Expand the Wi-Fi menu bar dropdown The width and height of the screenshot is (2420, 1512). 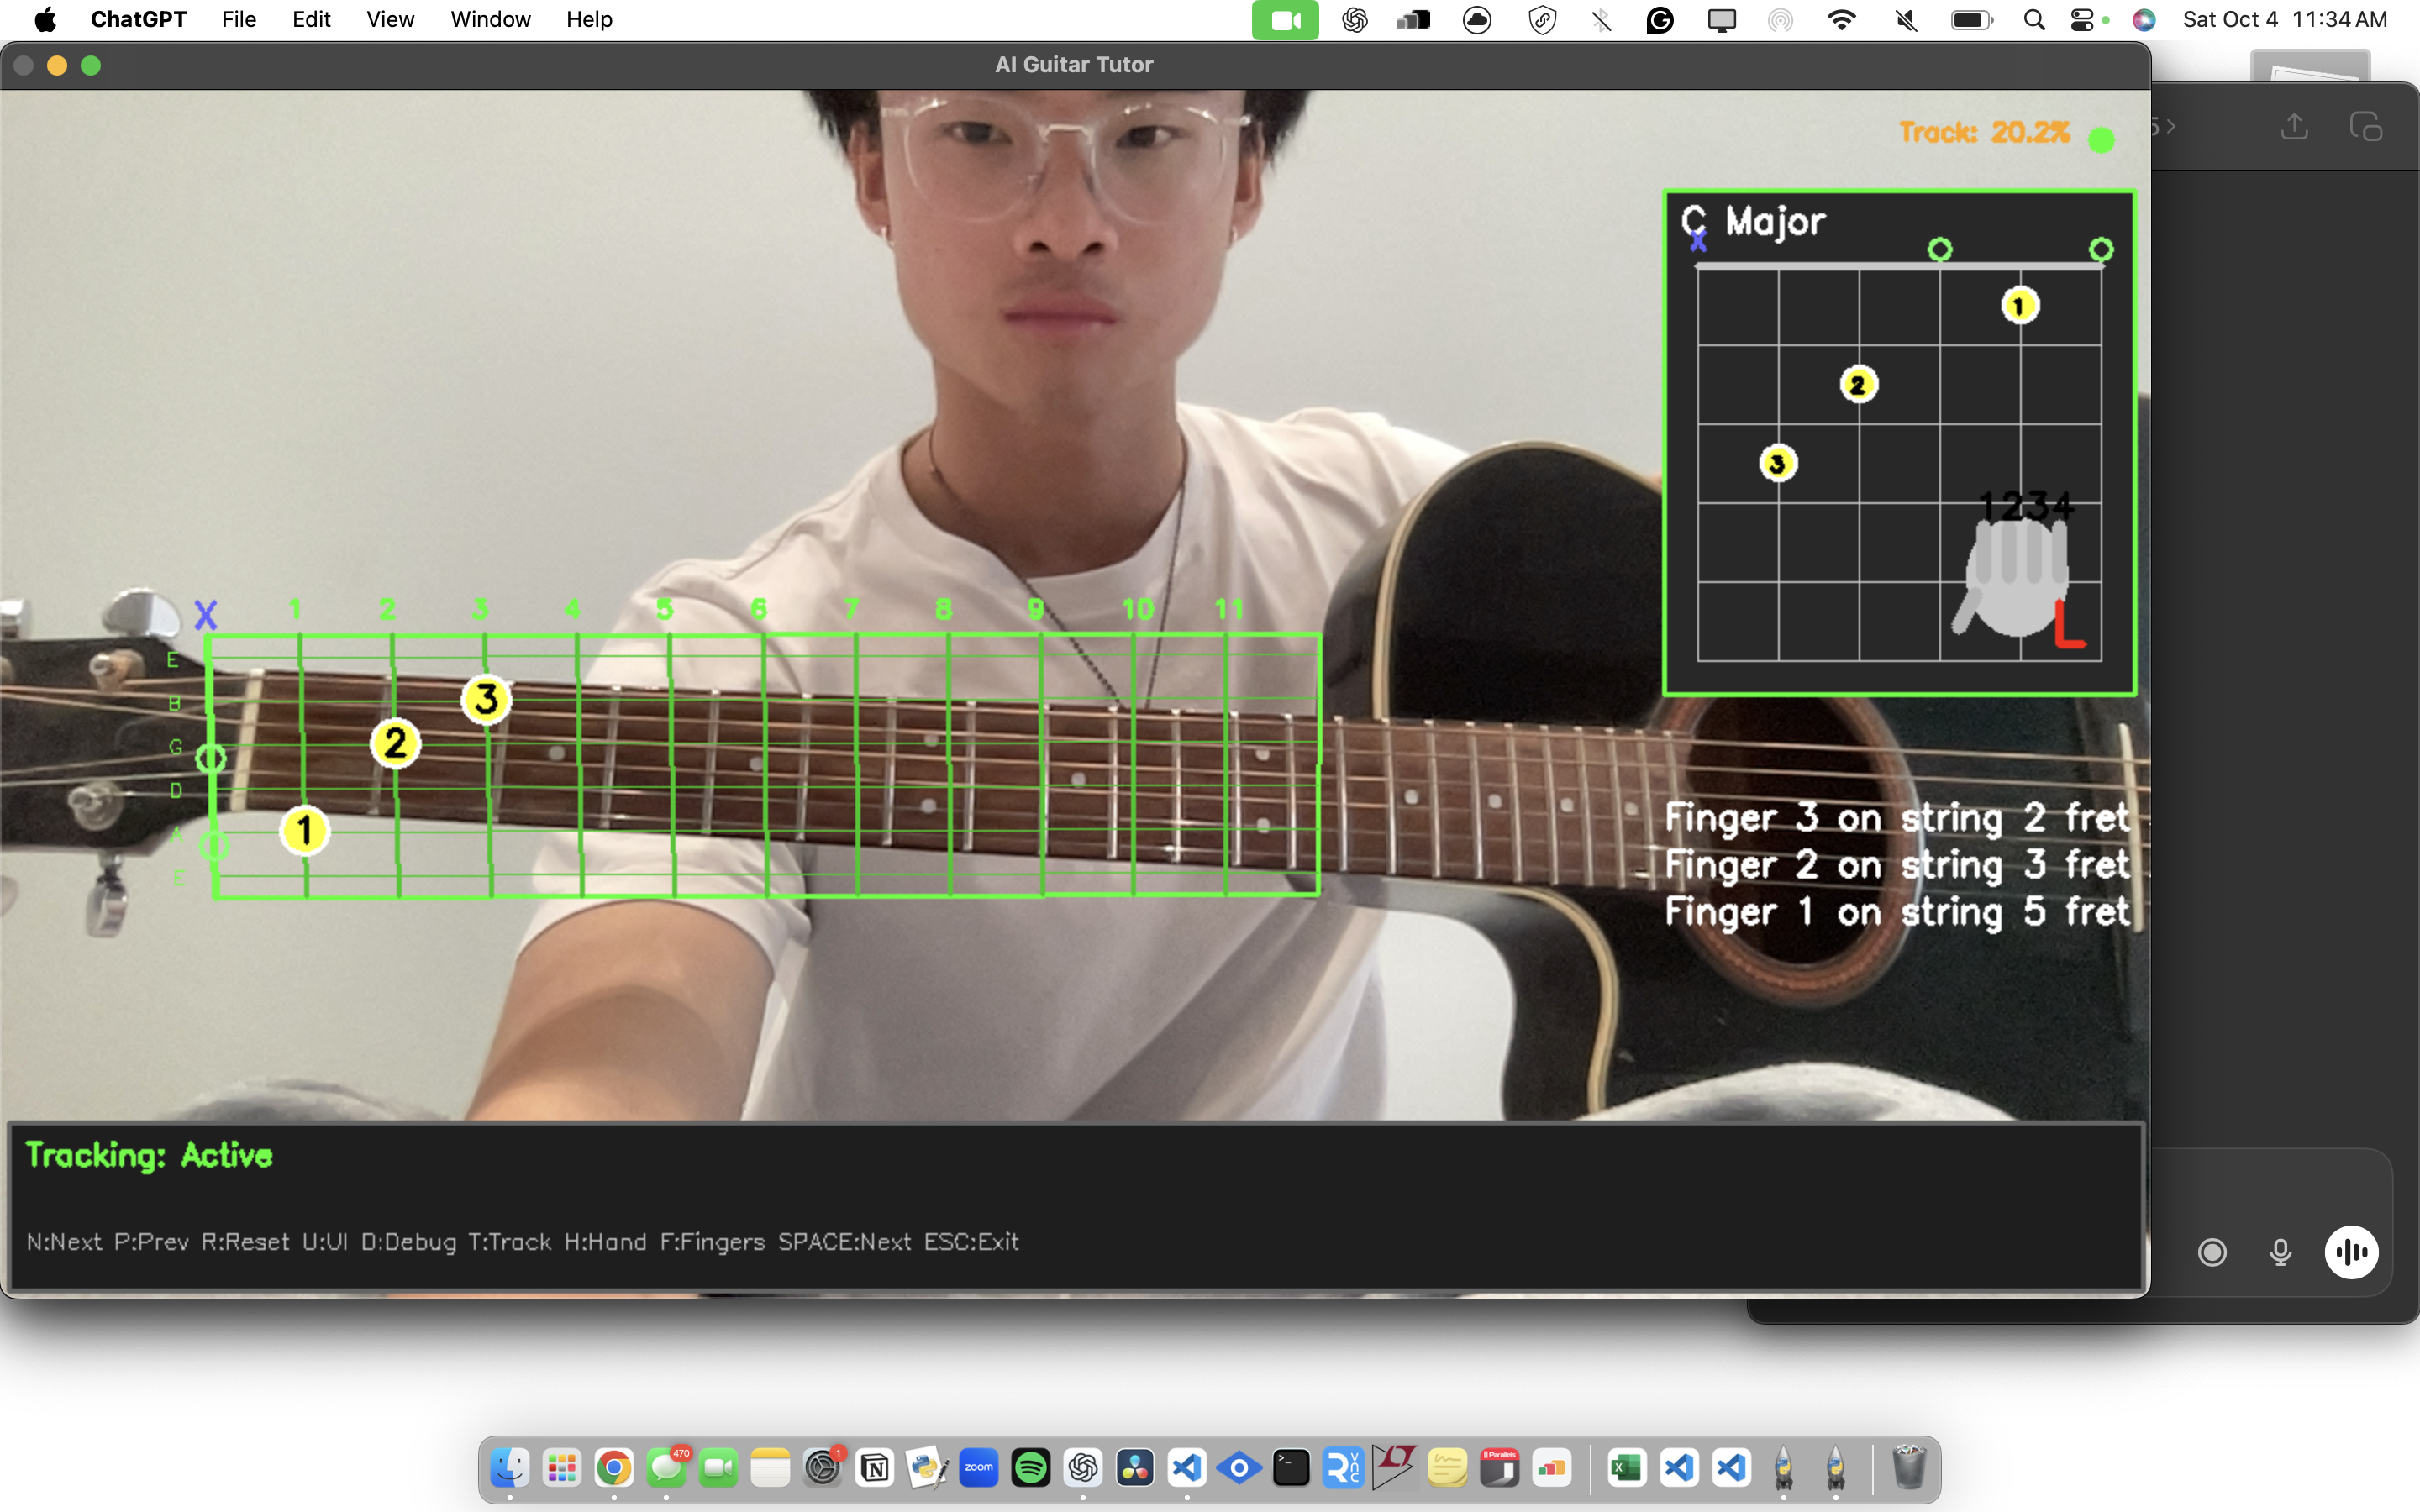1841,20
